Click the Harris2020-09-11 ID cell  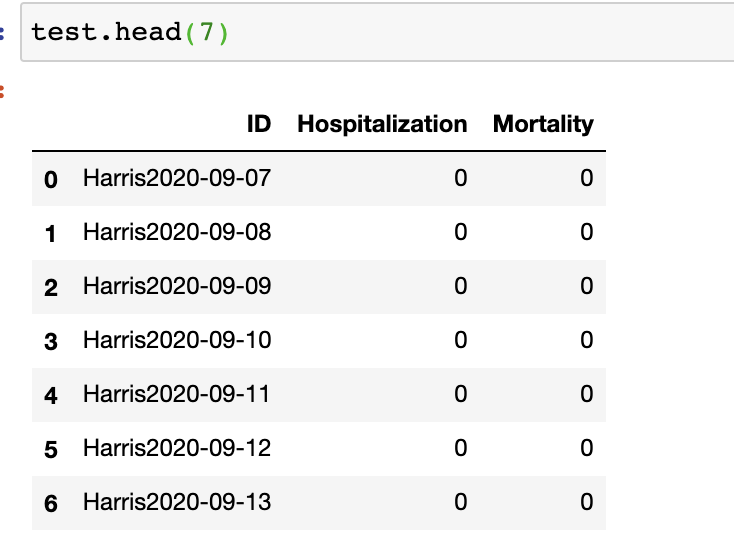177,394
